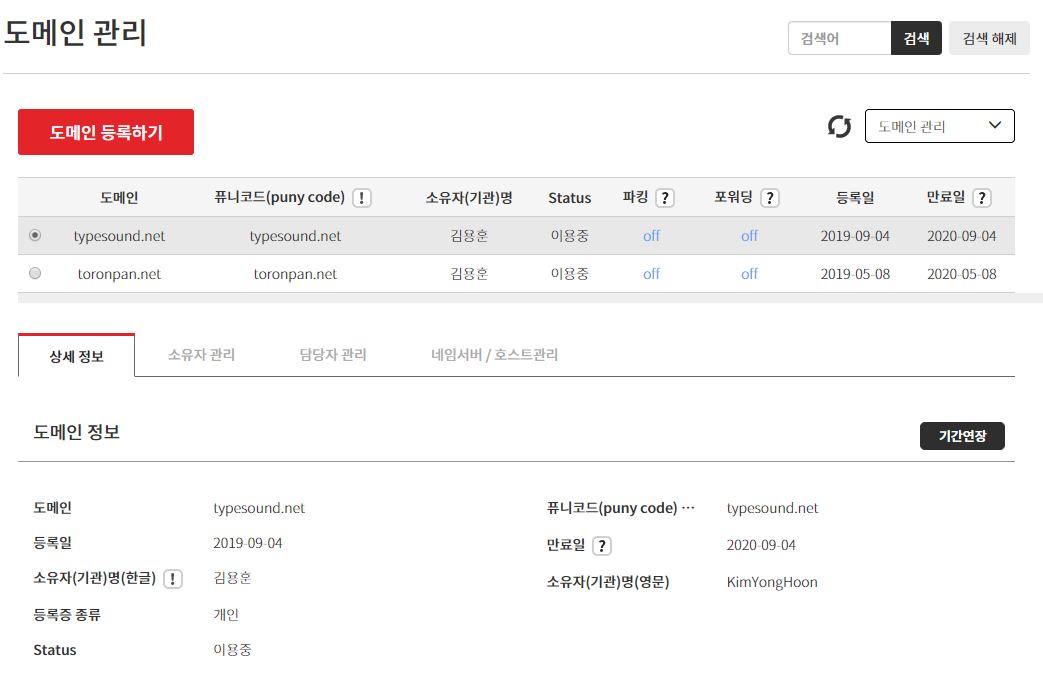The width and height of the screenshot is (1043, 679).
Task: Click info icon next to 소유자(기관)명(한글)
Action: click(173, 579)
